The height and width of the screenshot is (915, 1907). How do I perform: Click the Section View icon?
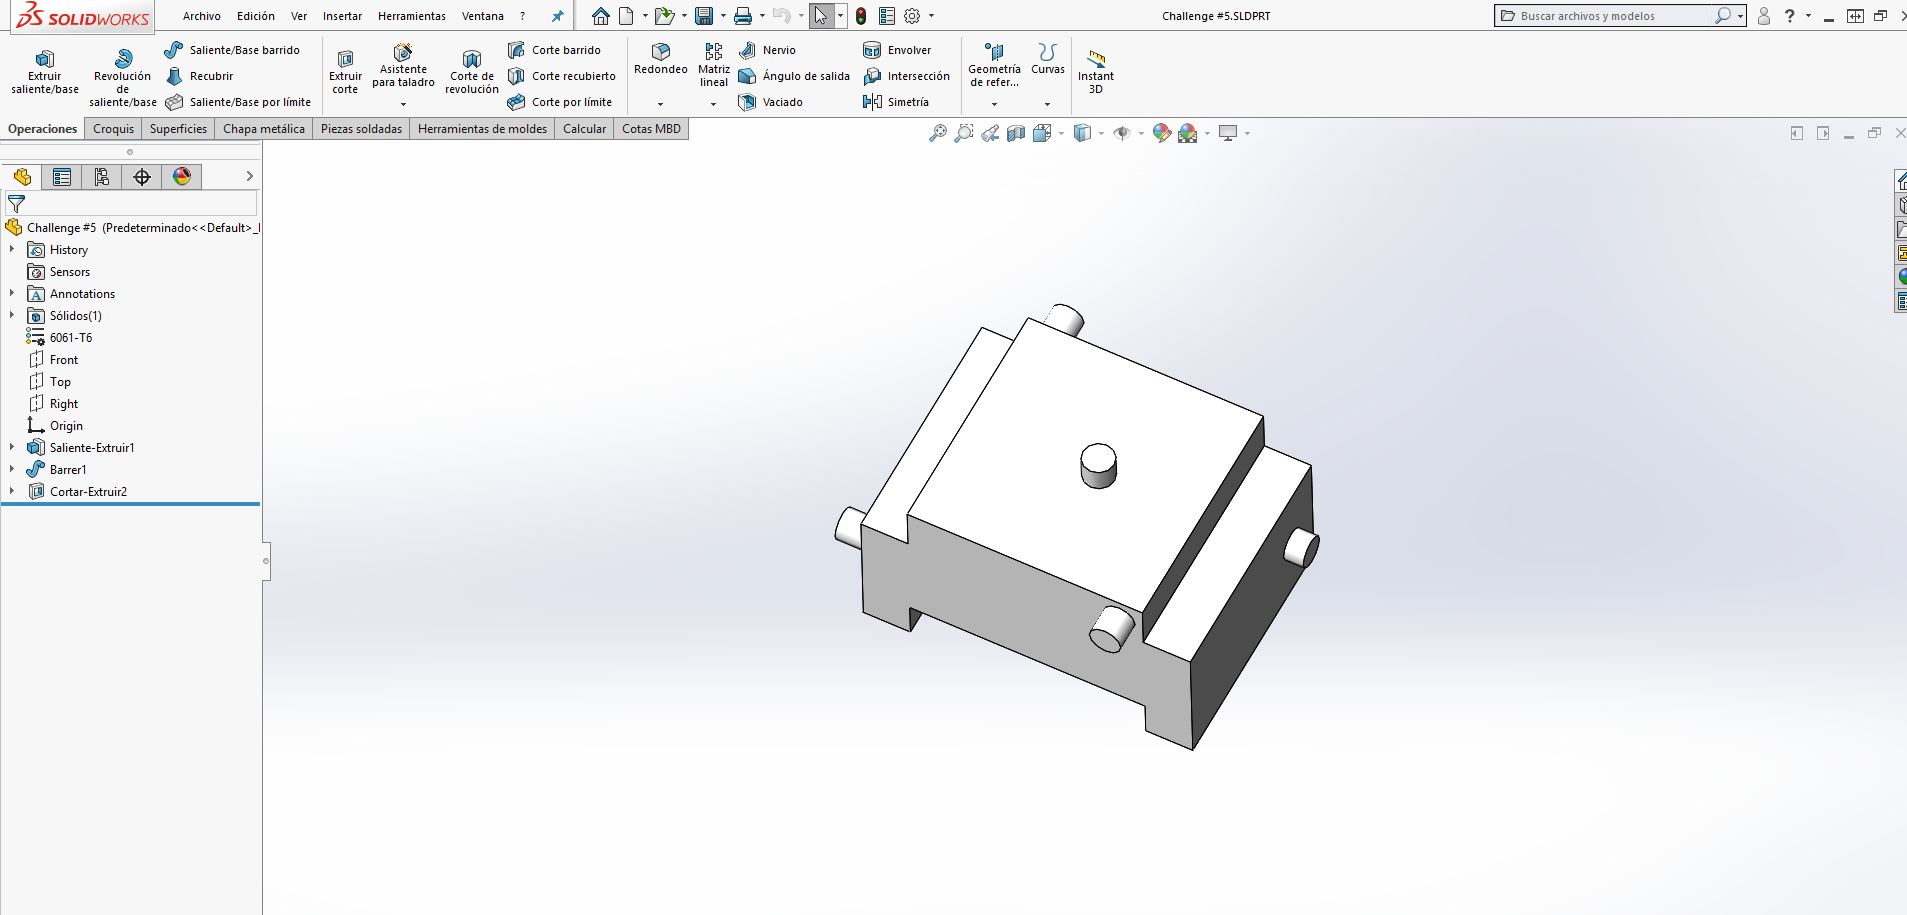1016,133
